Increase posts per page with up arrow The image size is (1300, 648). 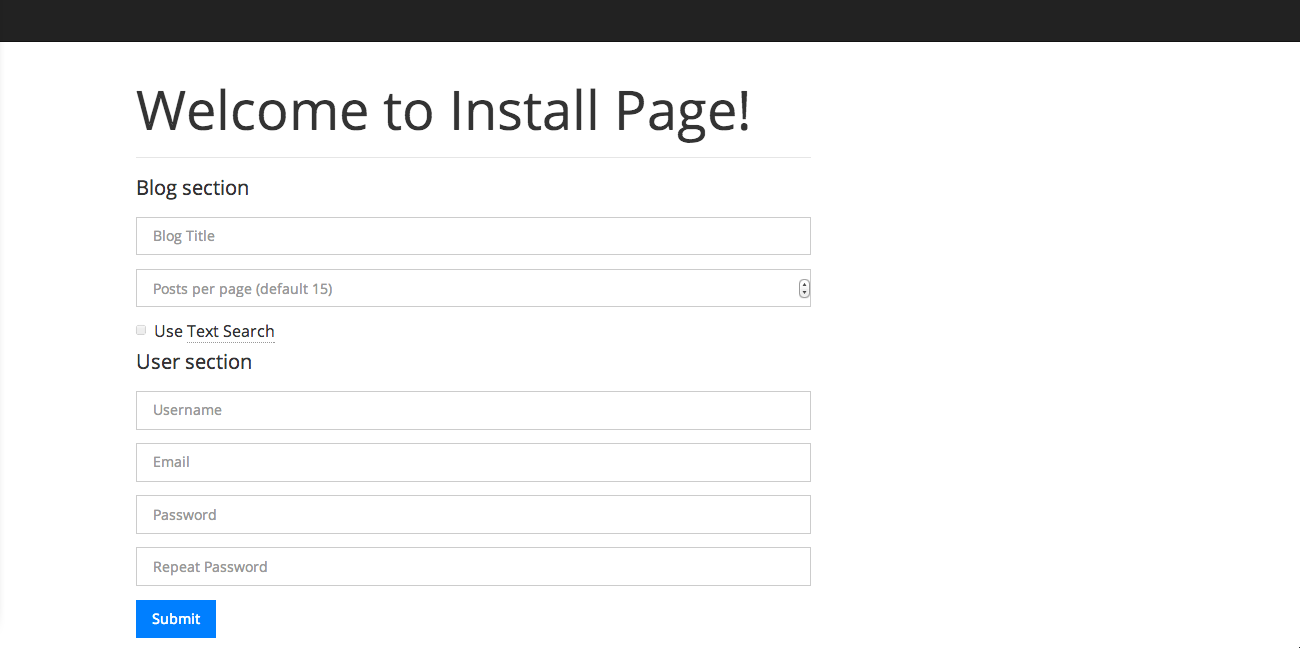pyautogui.click(x=804, y=284)
